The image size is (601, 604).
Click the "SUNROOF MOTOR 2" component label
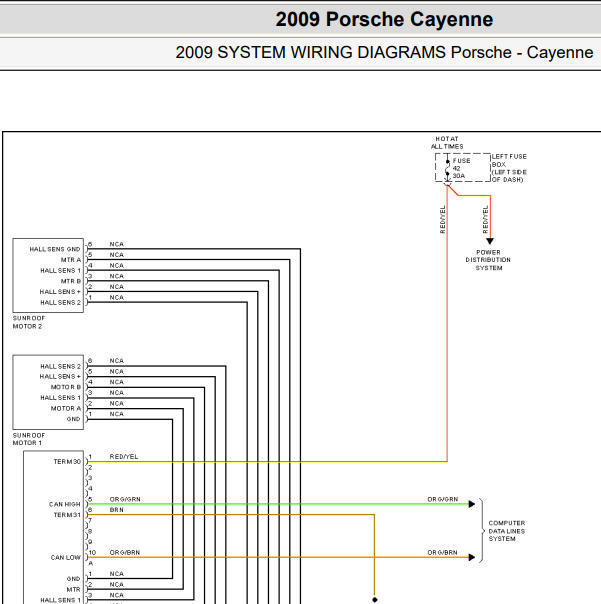(x=29, y=322)
